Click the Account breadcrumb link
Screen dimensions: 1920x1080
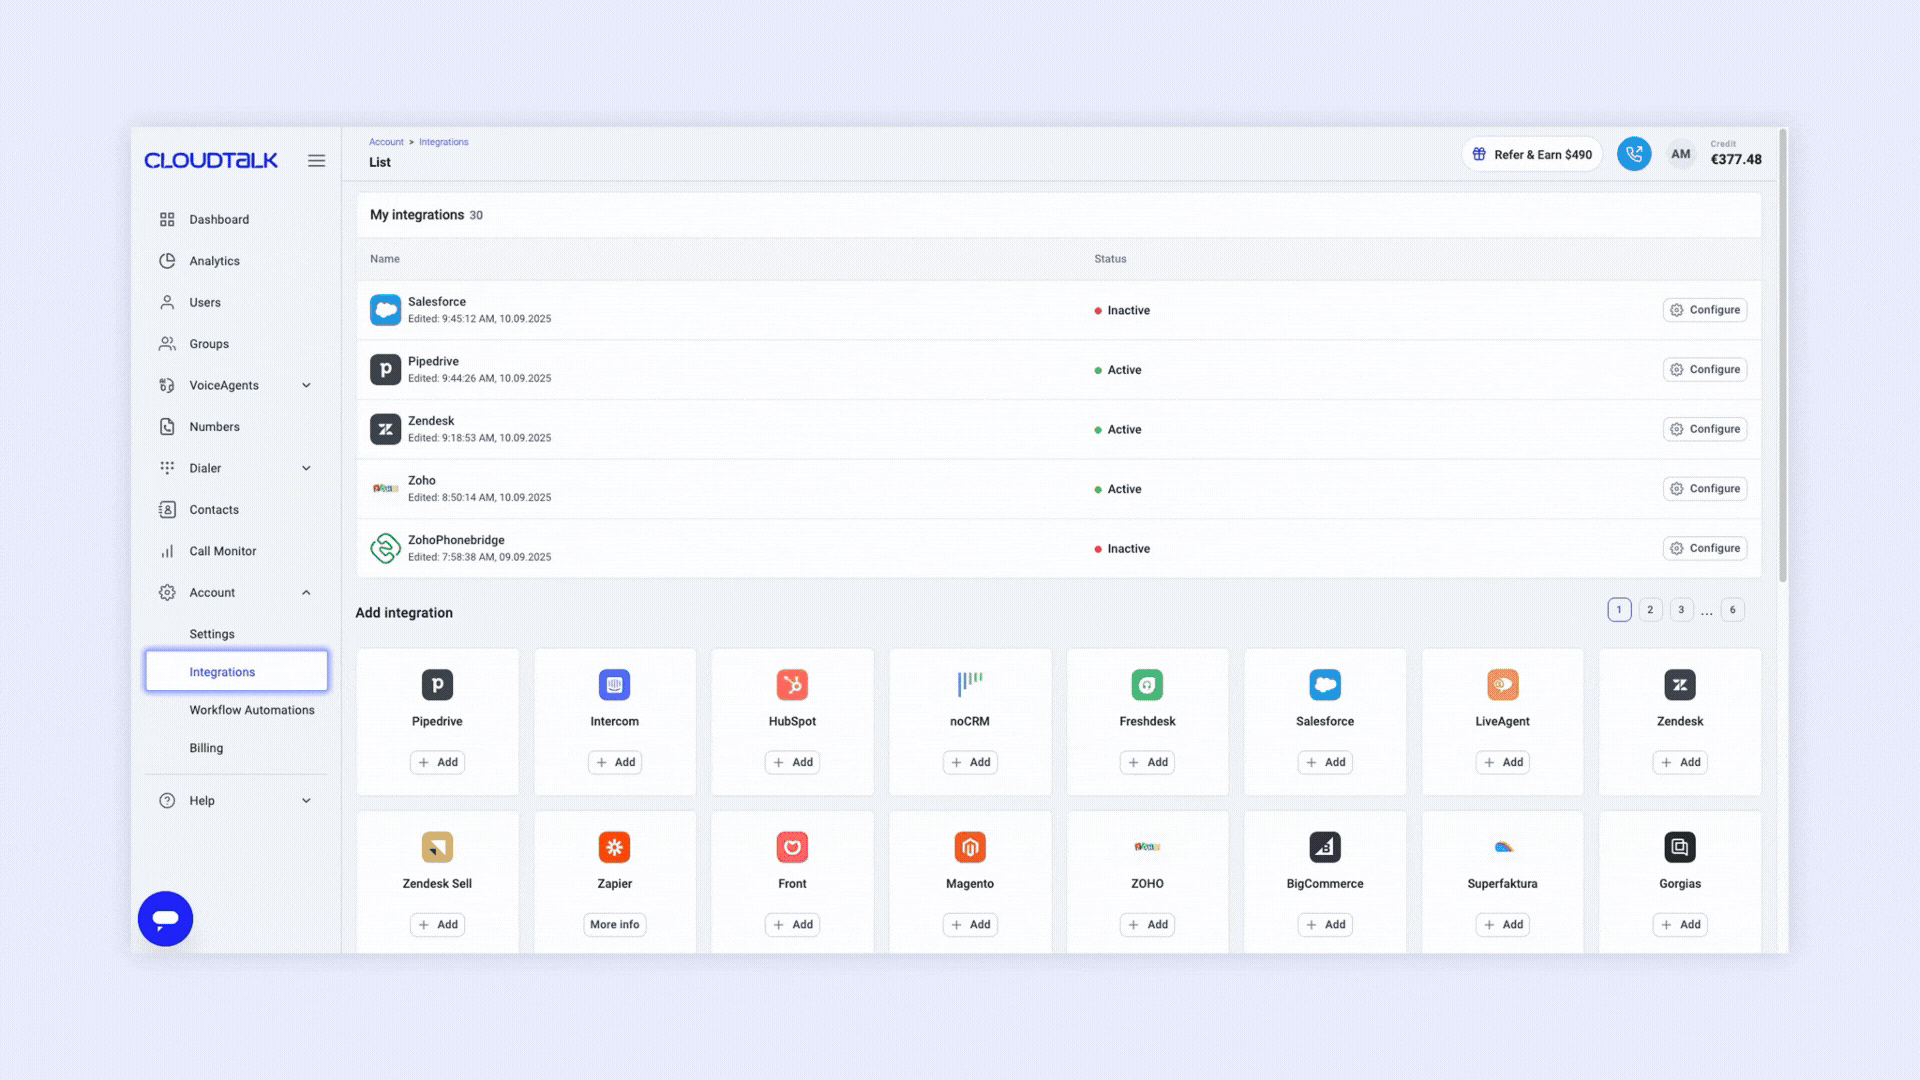point(386,142)
